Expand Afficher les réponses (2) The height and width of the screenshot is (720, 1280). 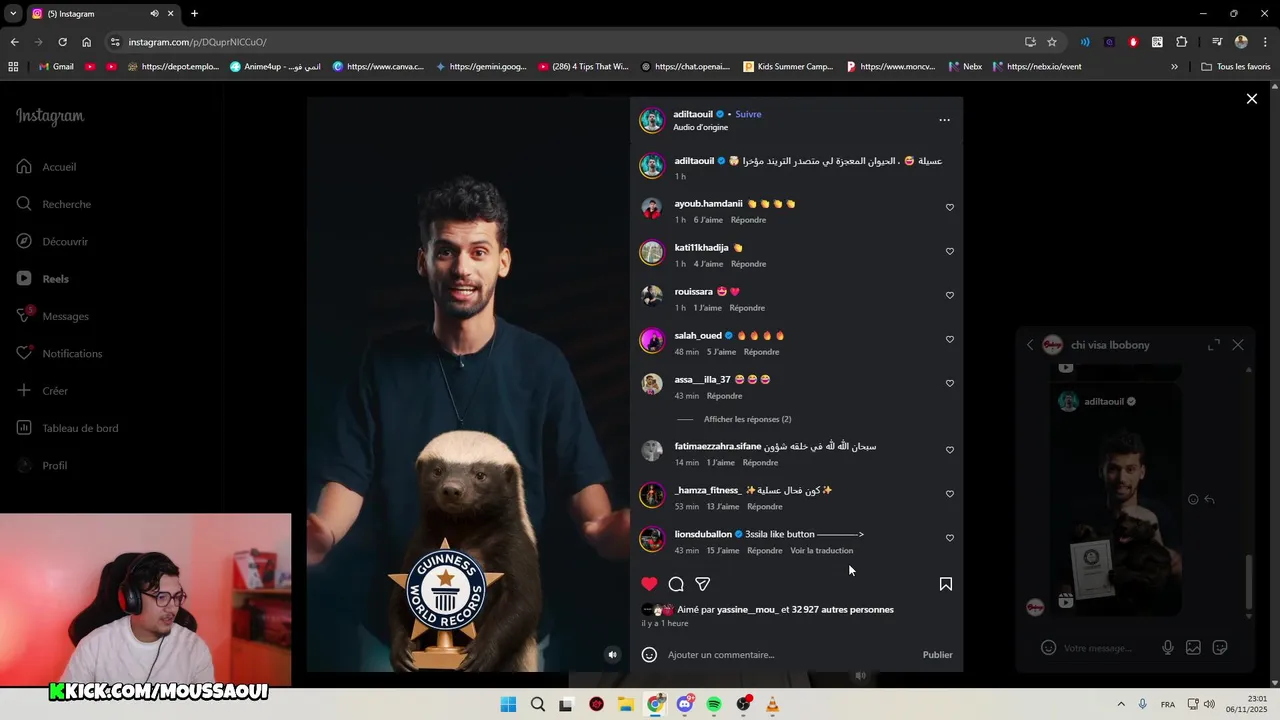click(747, 420)
